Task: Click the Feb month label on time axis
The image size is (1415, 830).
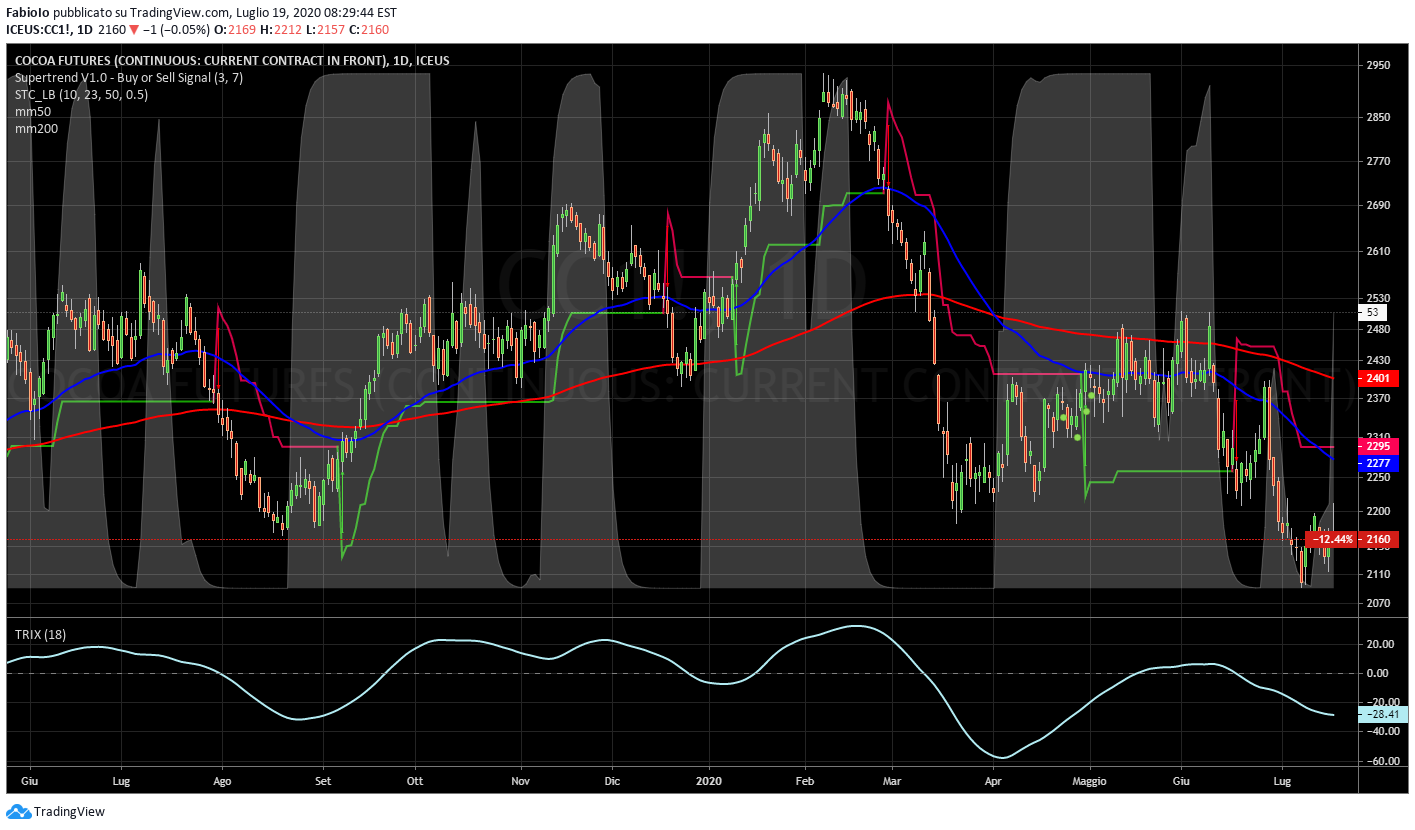Action: pos(805,780)
